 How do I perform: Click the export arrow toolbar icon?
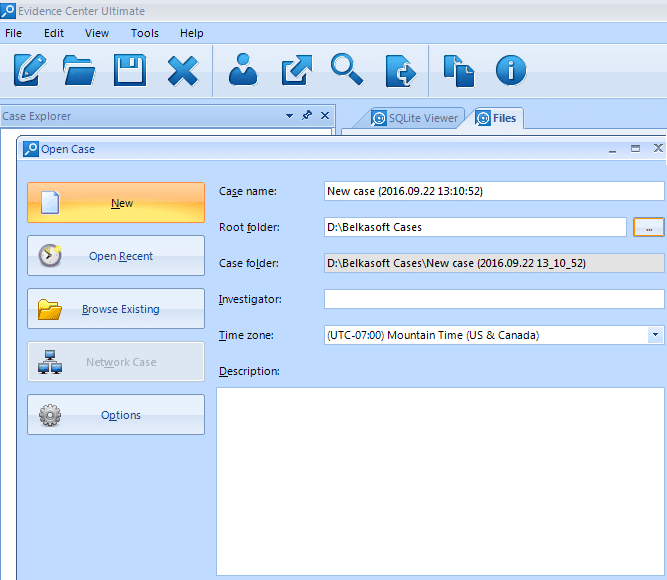point(296,70)
